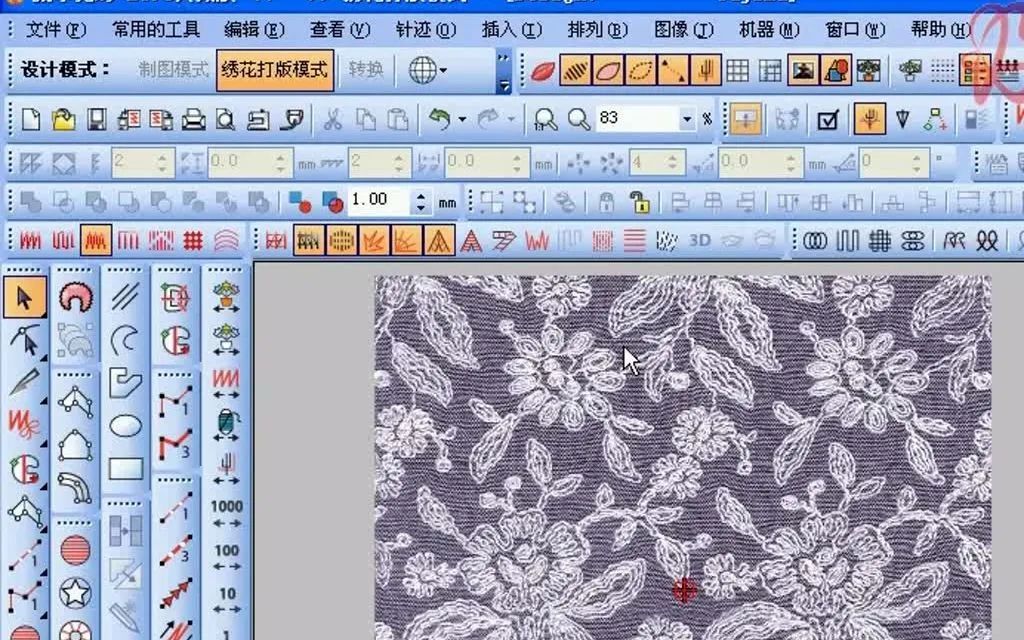1024x640 pixels.
Task: Undo the last action with green arrow
Action: (x=440, y=120)
